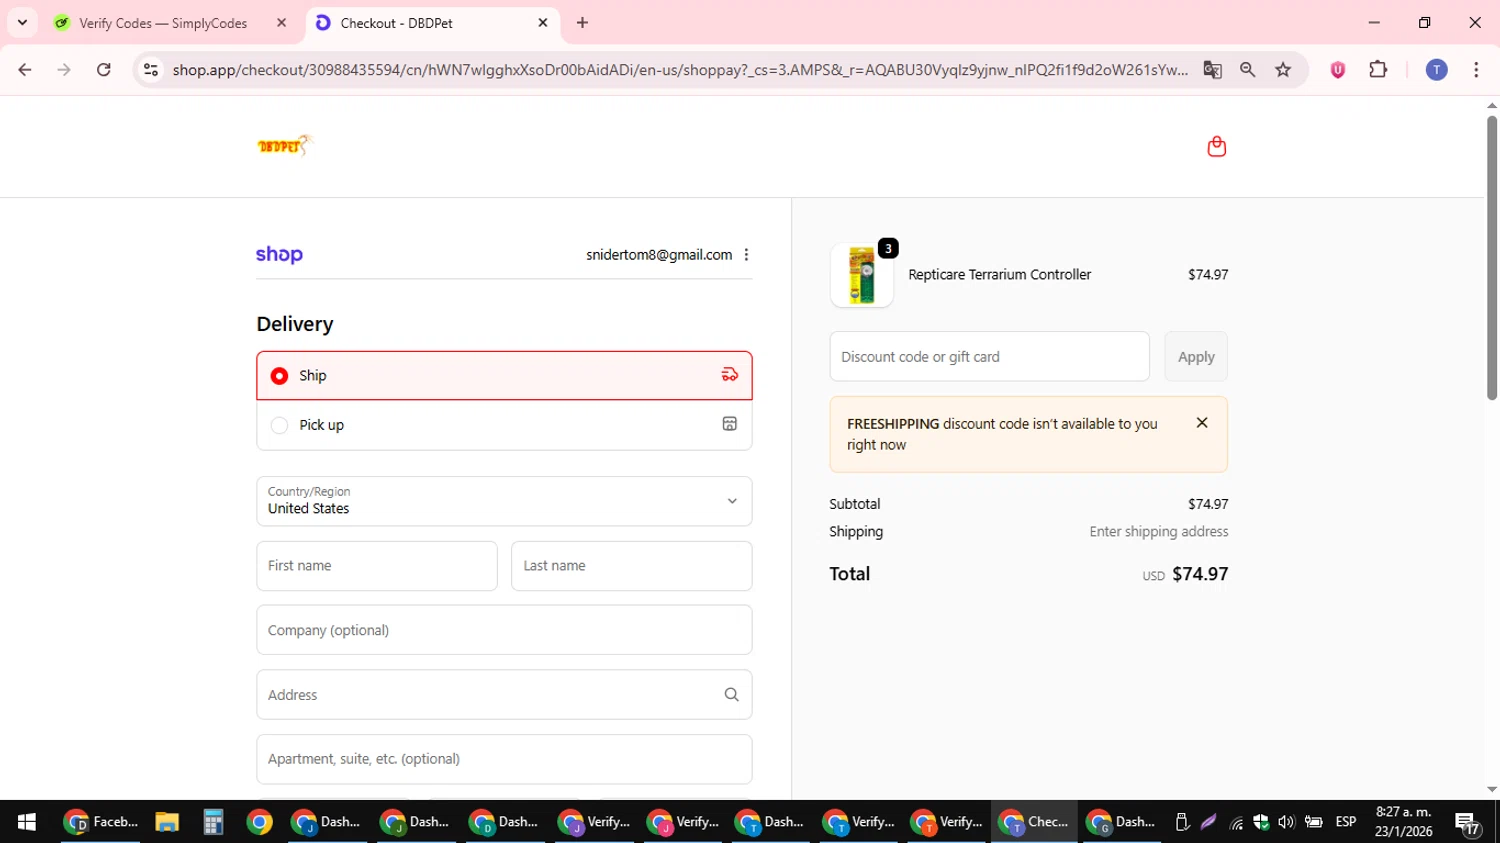The width and height of the screenshot is (1500, 843).
Task: Click the Shop logo
Action: [279, 254]
